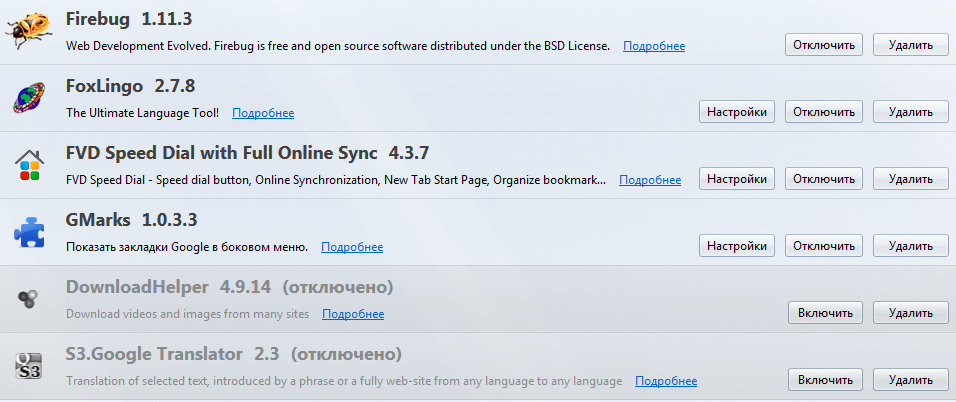The height and width of the screenshot is (402, 956).
Task: Select the GMarks blue puzzle icon
Action: (28, 232)
